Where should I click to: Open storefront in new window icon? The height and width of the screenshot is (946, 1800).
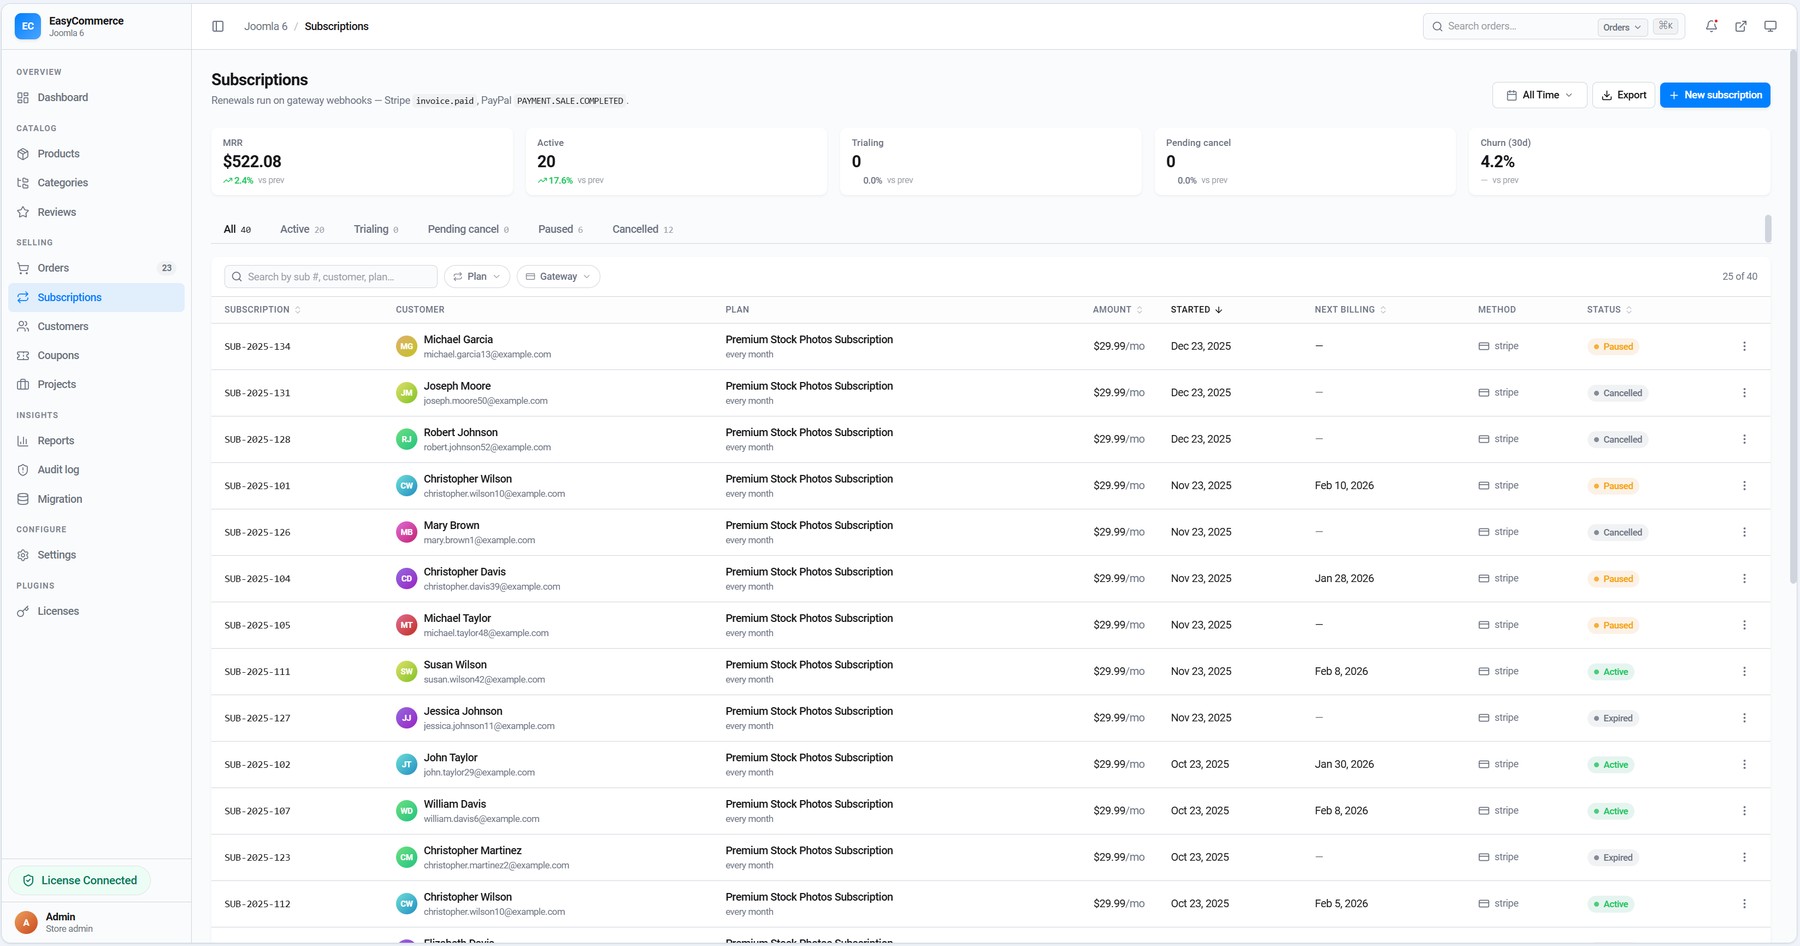tap(1741, 26)
